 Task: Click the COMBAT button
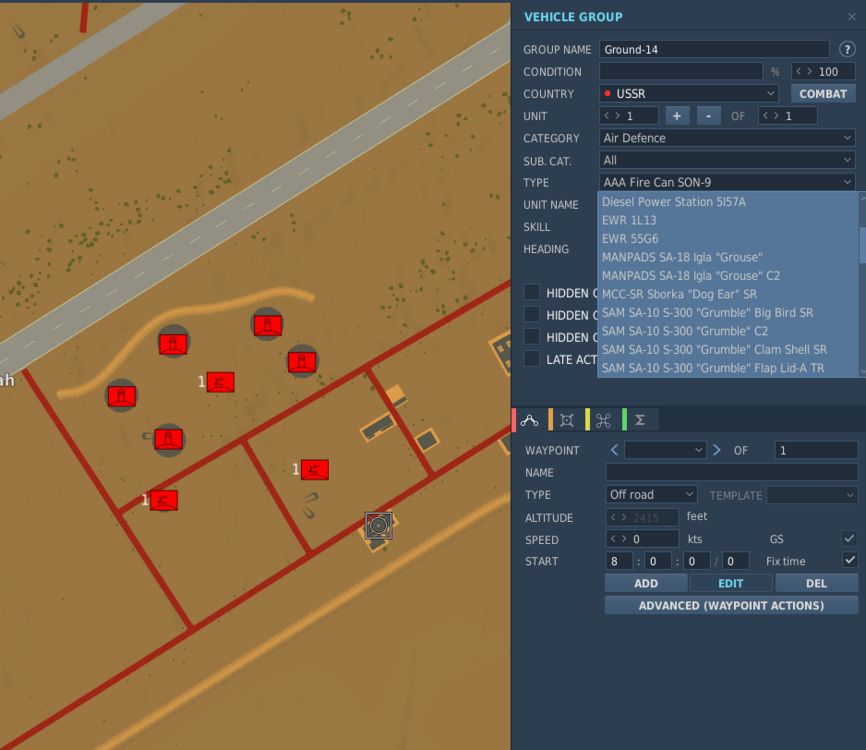tap(823, 93)
